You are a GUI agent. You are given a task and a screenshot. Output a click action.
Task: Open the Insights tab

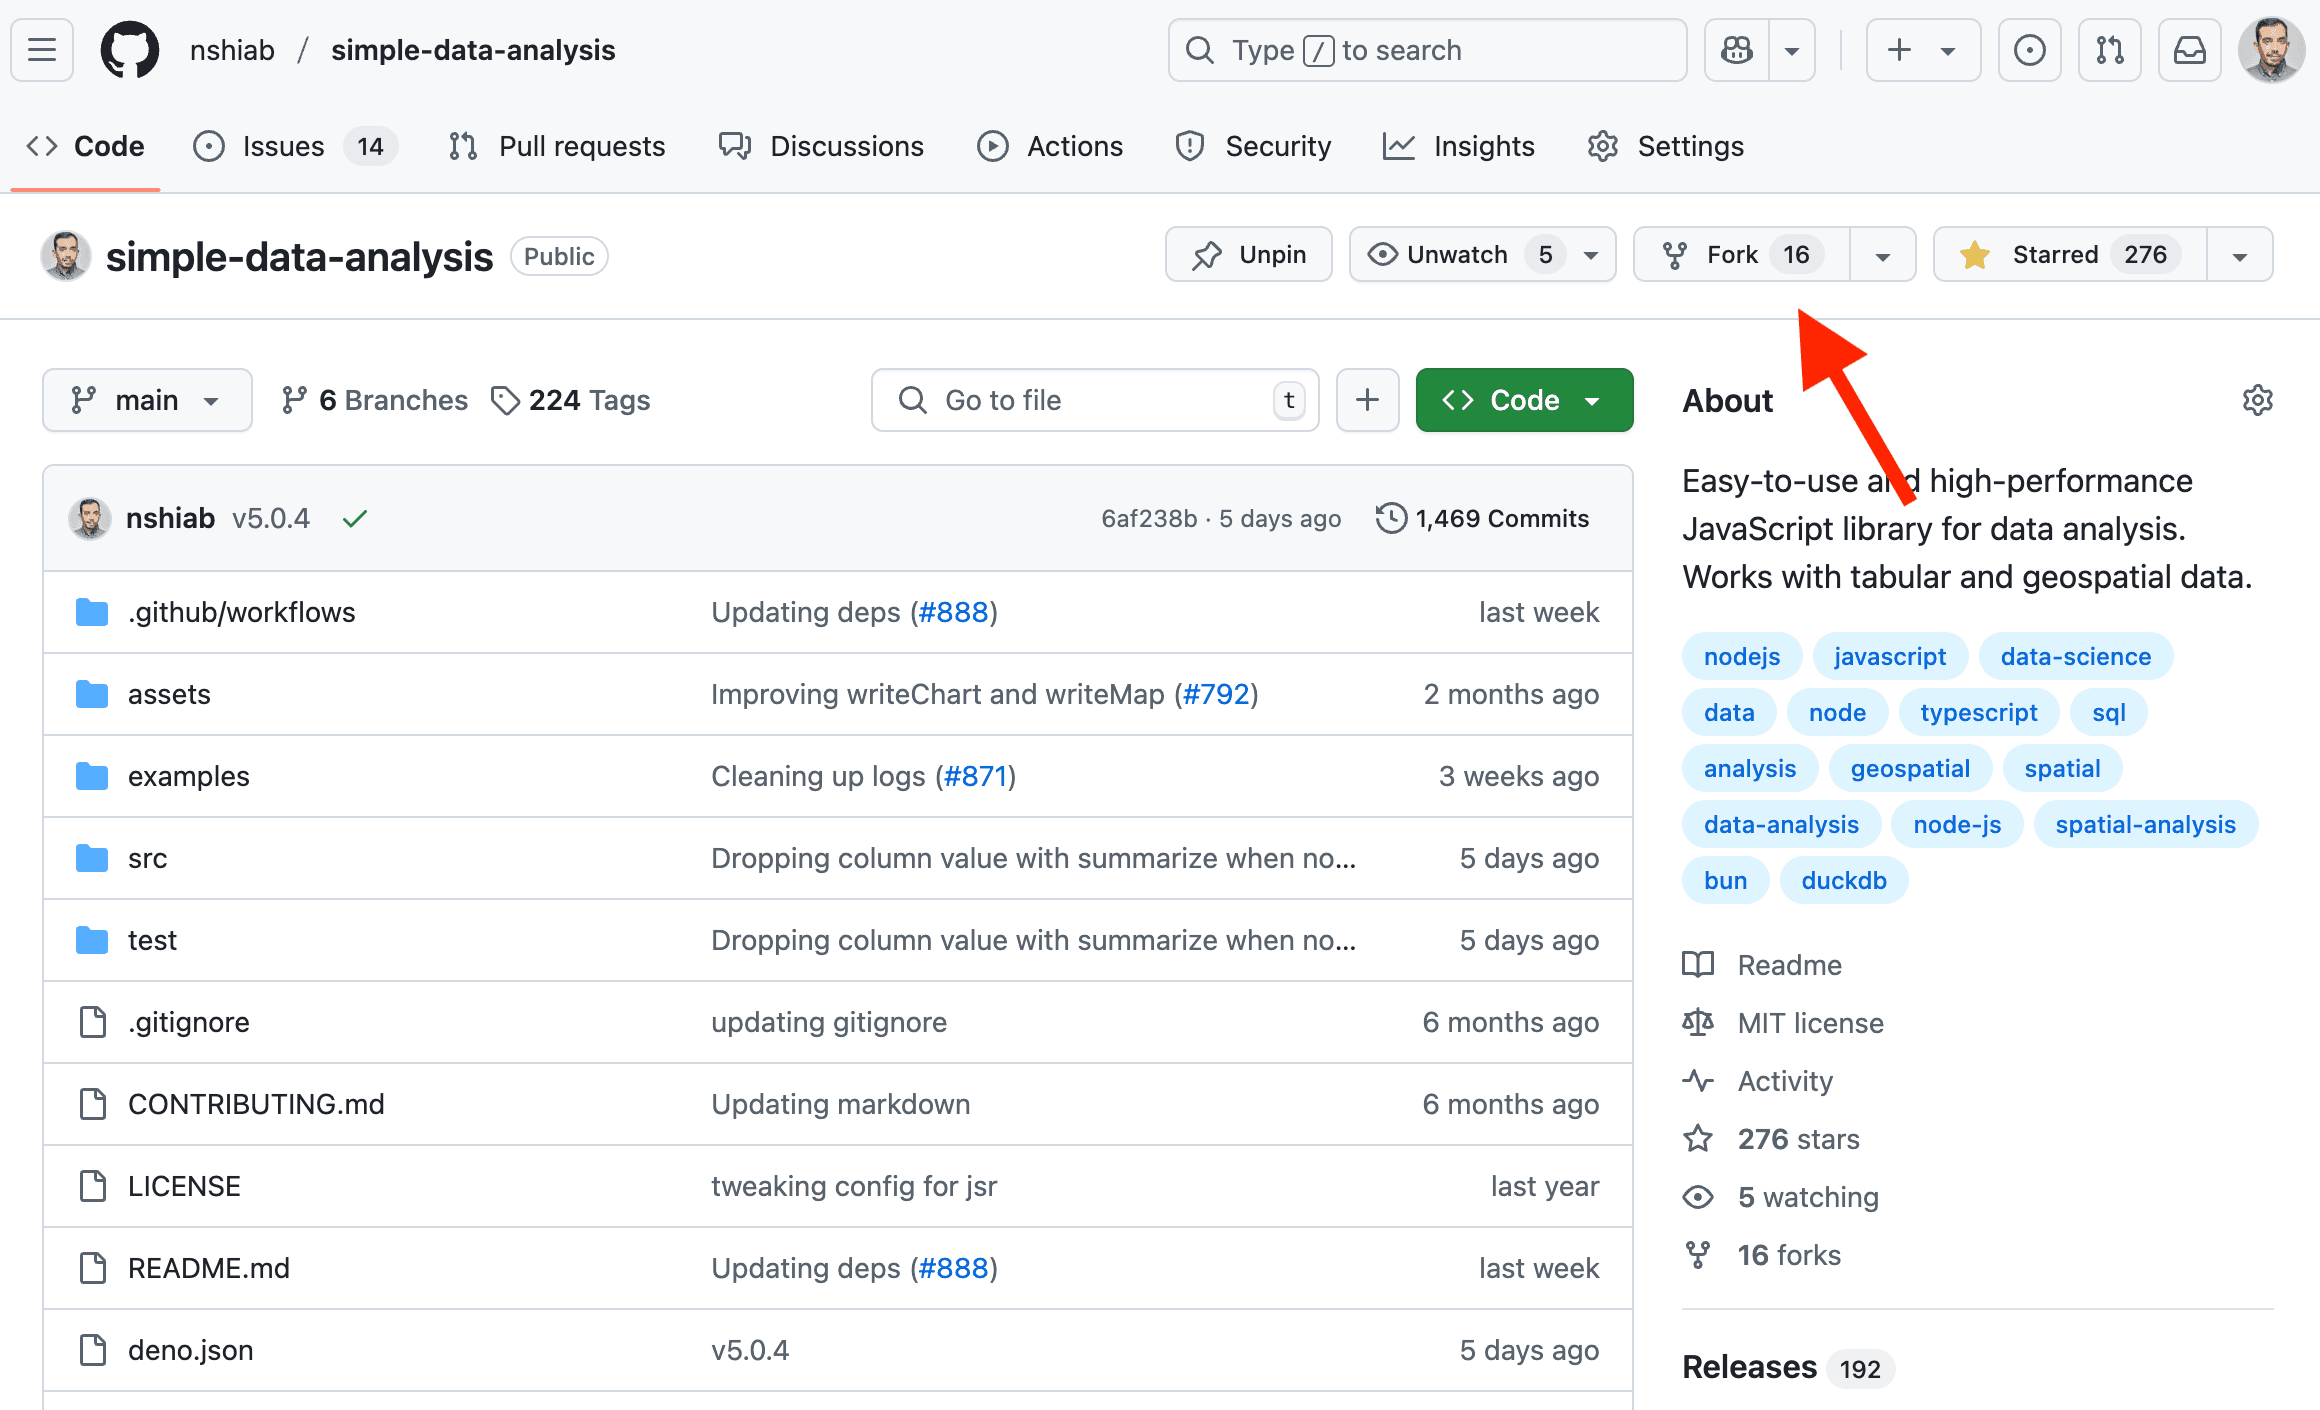coord(1458,146)
